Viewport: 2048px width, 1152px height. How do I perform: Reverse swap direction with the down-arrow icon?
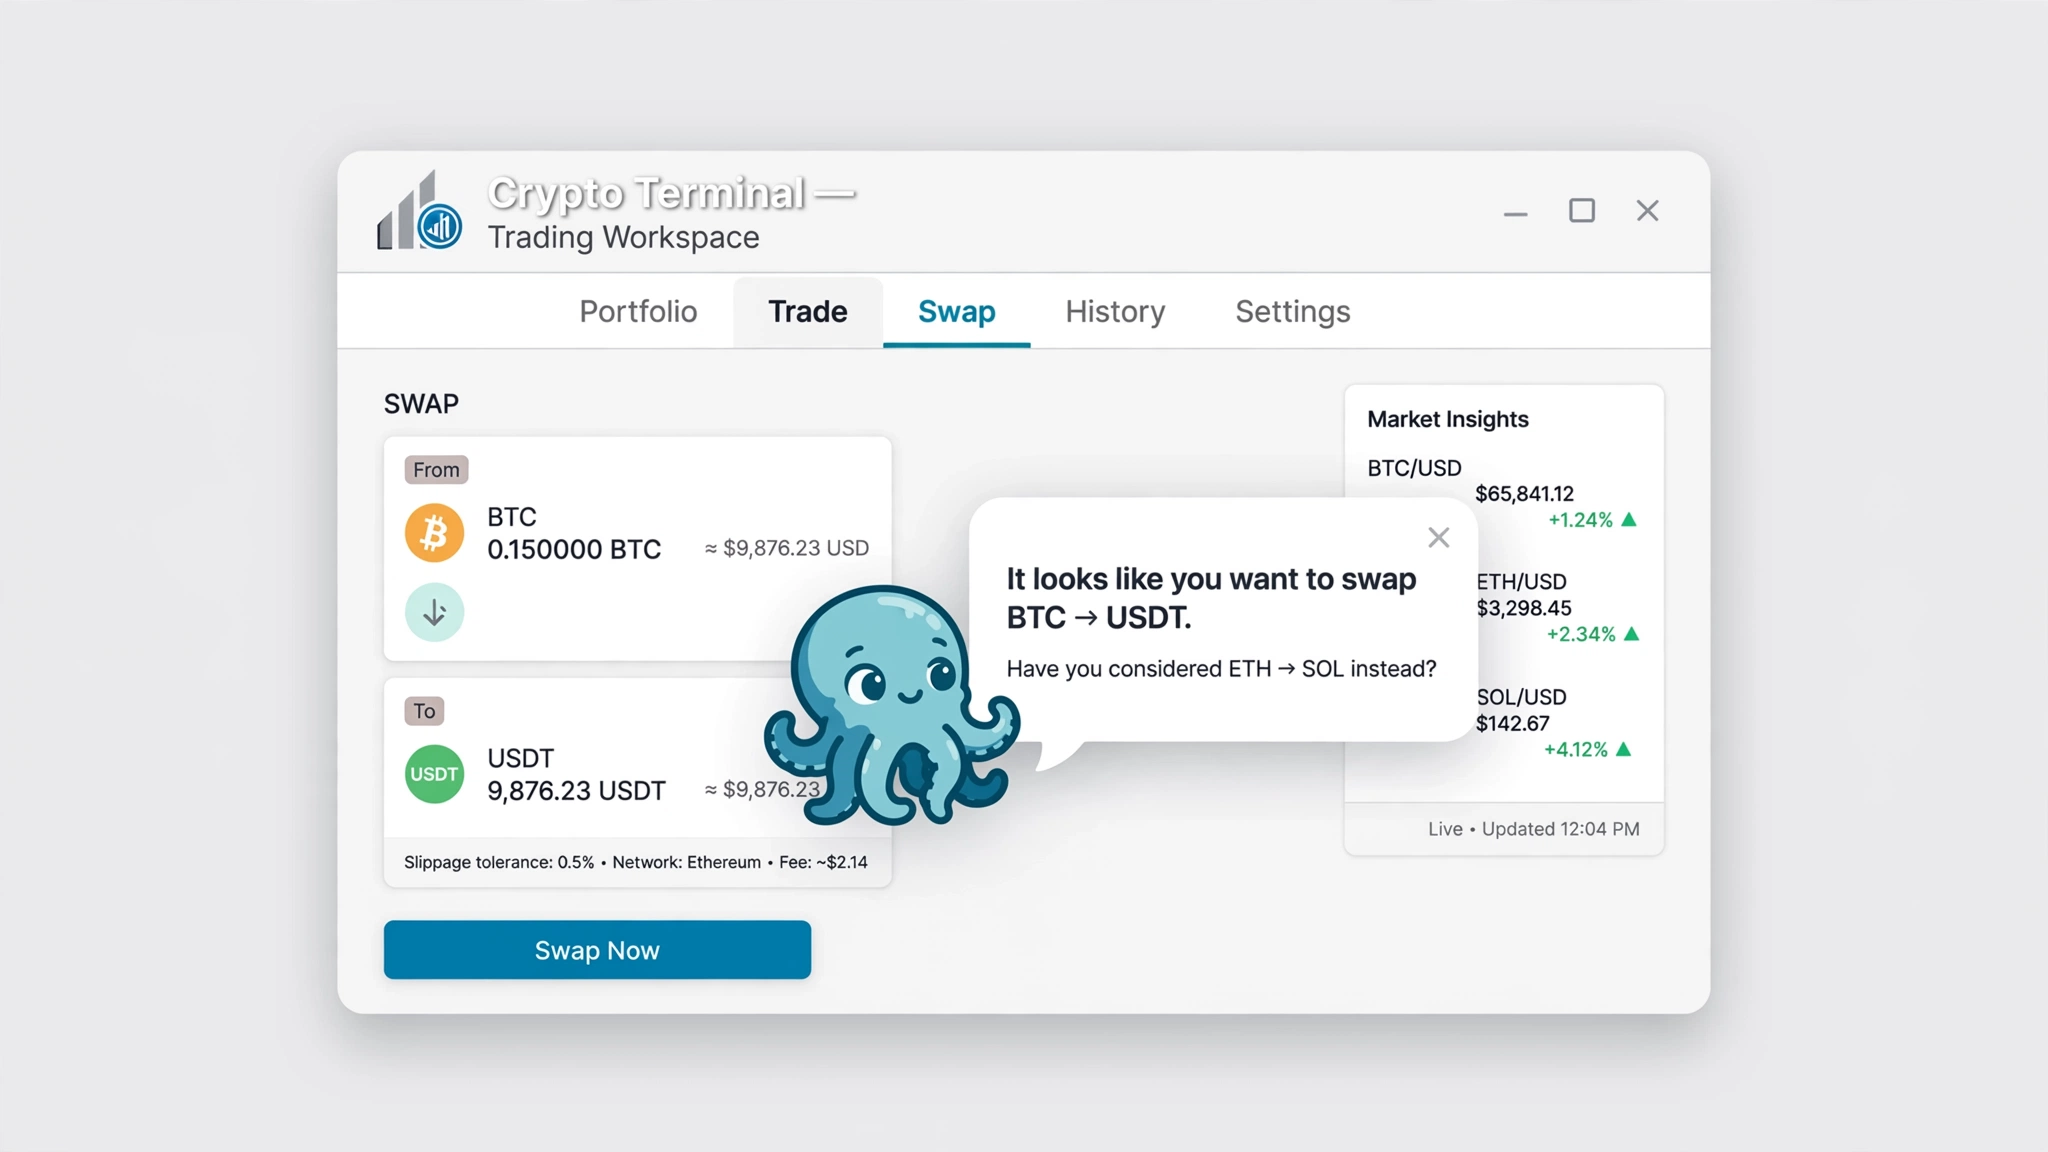point(434,612)
